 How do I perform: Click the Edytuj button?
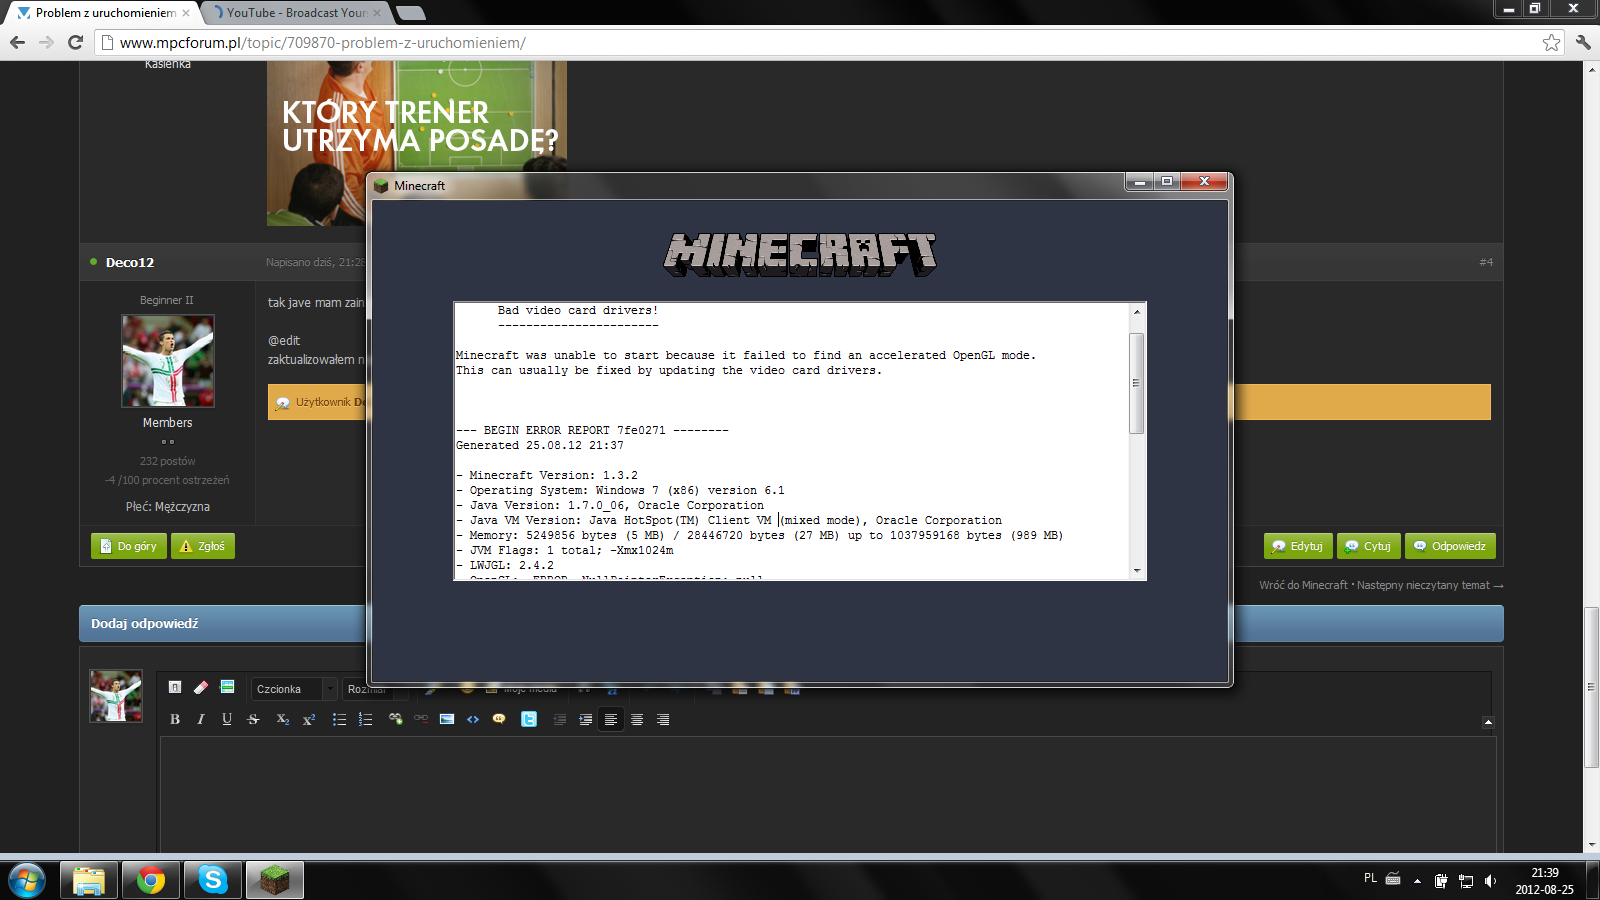click(x=1298, y=546)
